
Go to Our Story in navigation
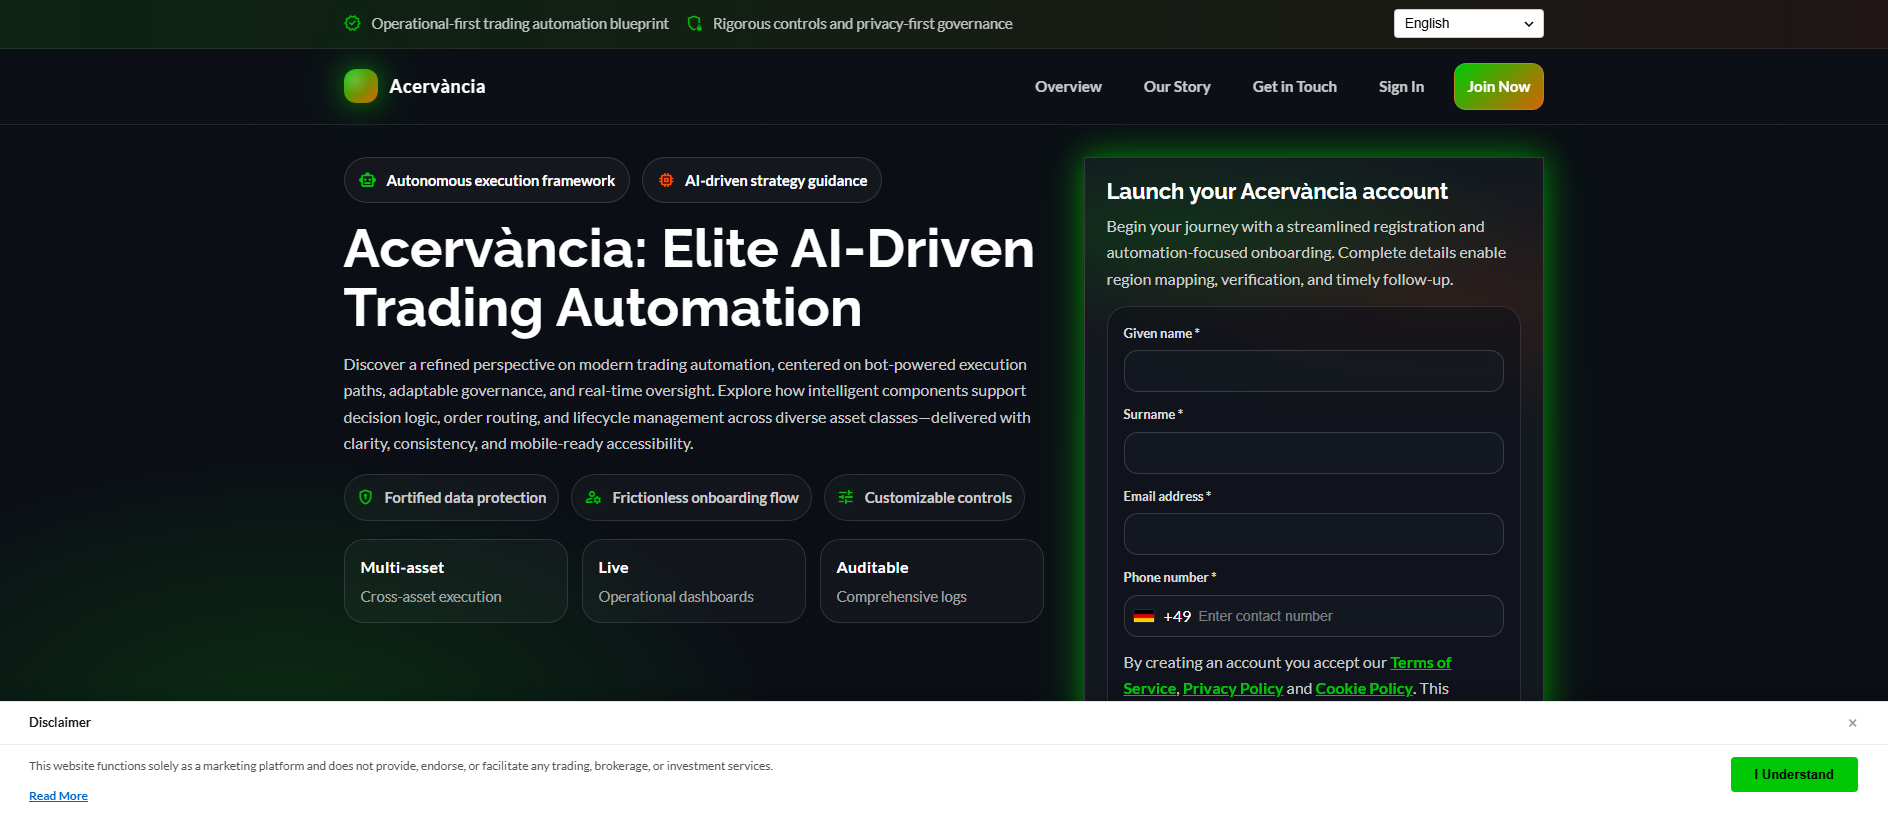pos(1177,87)
